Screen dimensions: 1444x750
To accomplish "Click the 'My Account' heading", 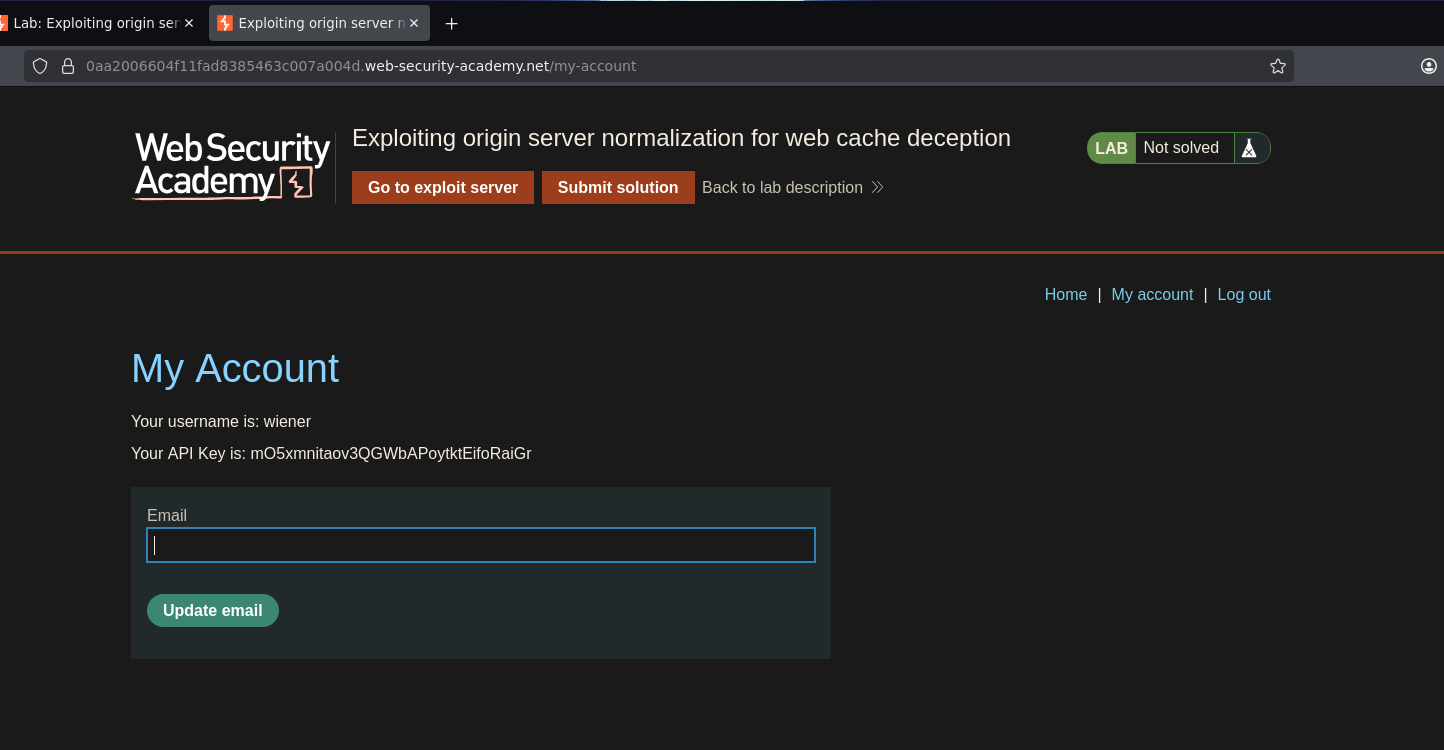I will [x=235, y=368].
